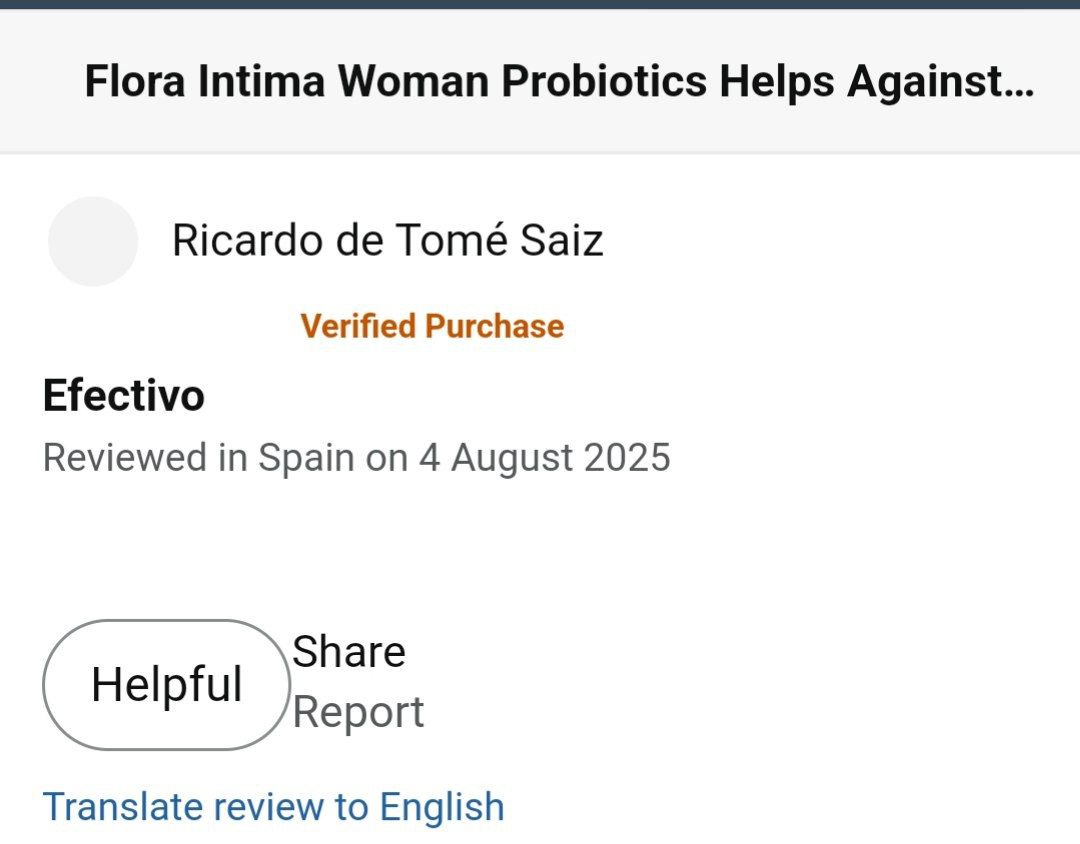This screenshot has height=844, width=1080.
Task: Click the reviewer's profile avatar circle
Action: [x=93, y=241]
